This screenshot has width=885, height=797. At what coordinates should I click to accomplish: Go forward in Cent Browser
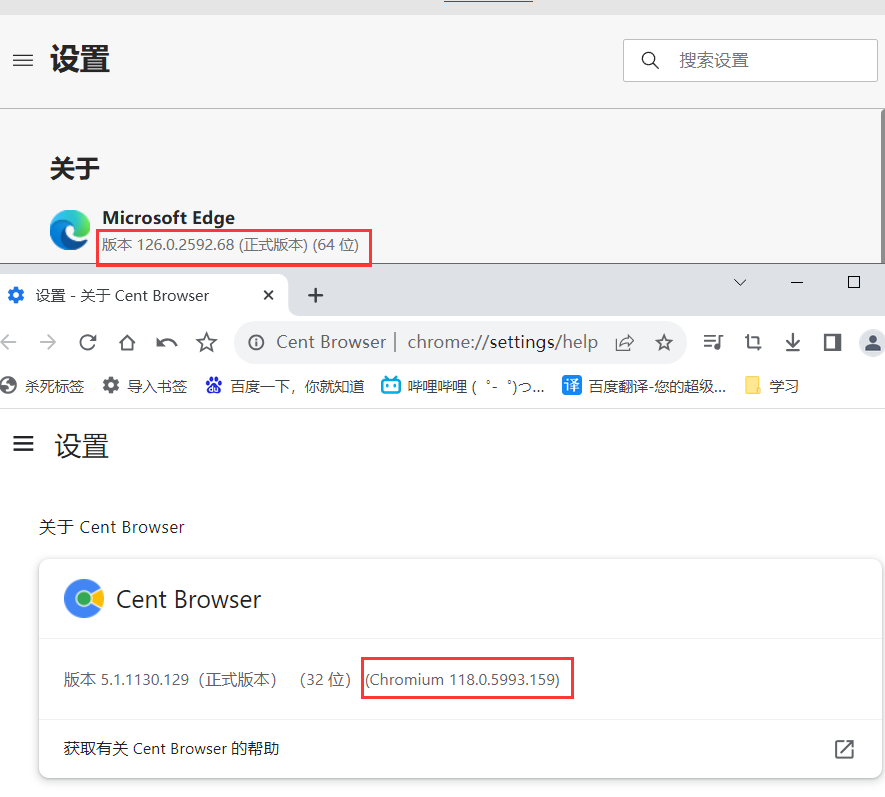[48, 342]
